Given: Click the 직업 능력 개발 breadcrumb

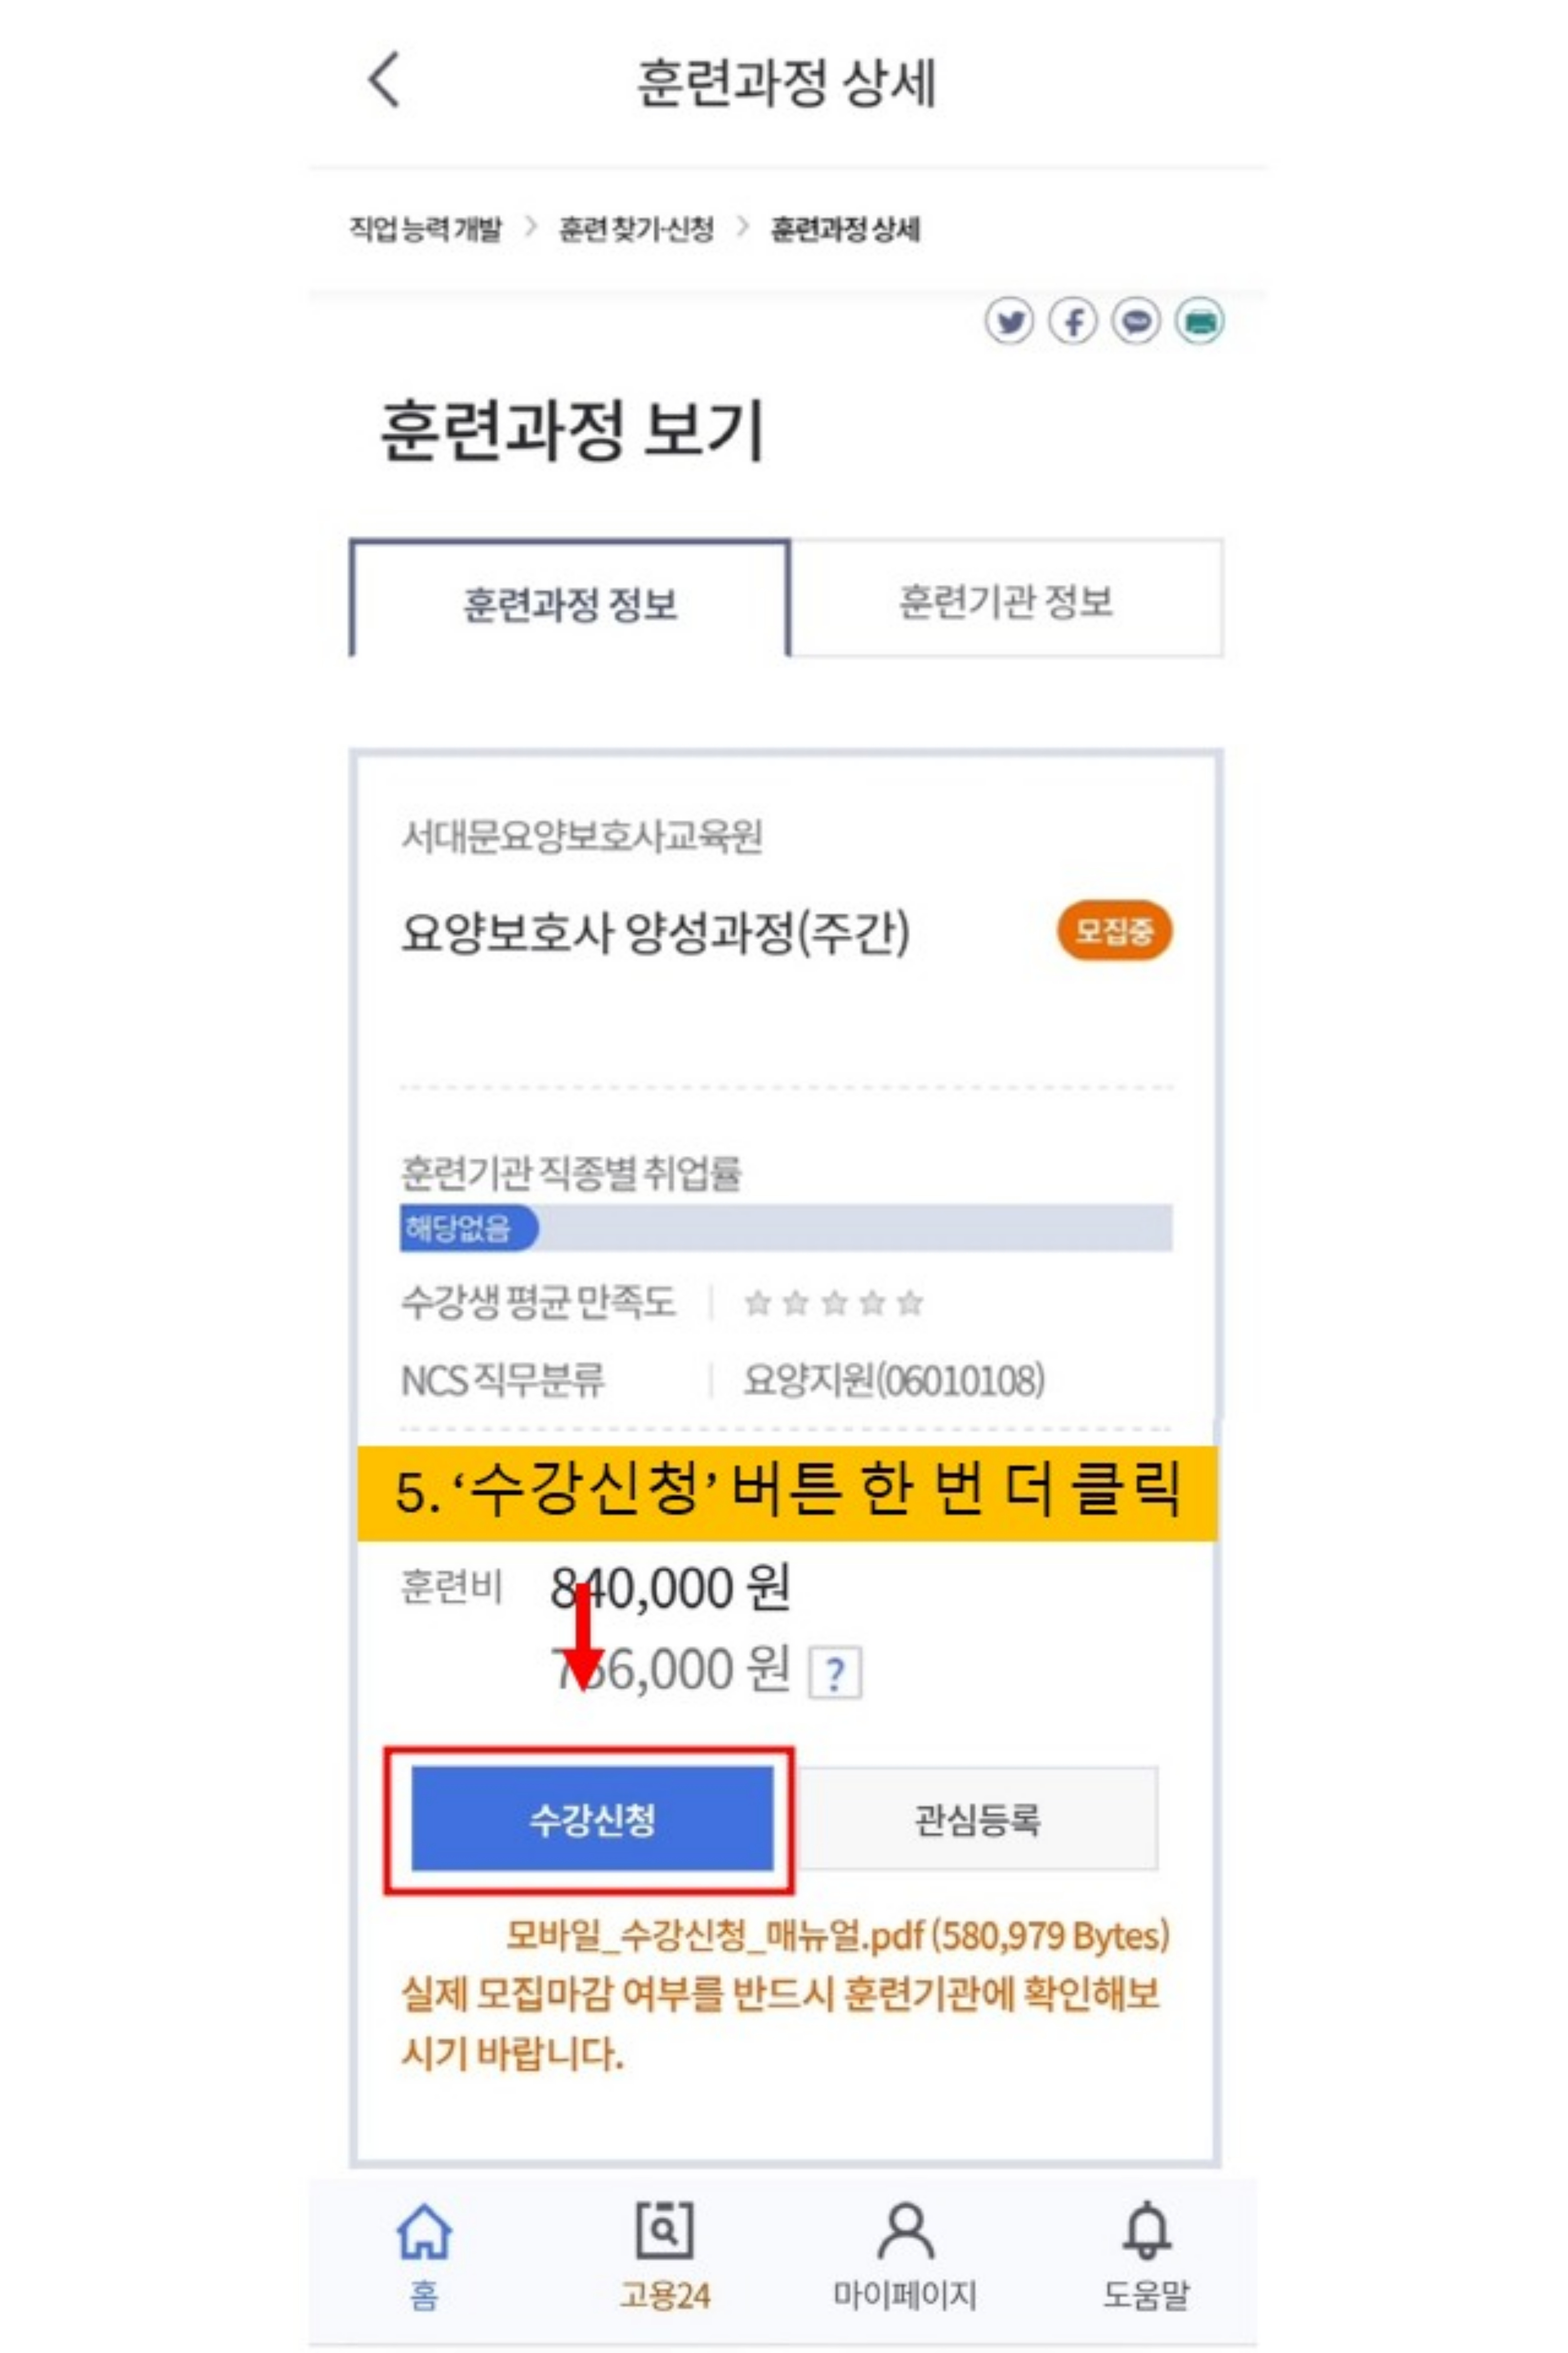Looking at the screenshot, I should 425,229.
